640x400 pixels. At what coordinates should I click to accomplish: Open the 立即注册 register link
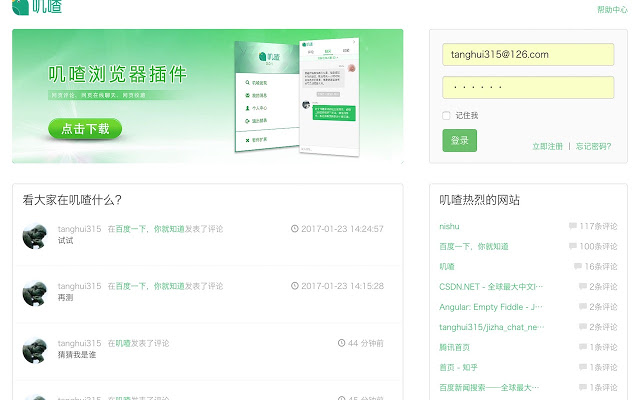547,146
